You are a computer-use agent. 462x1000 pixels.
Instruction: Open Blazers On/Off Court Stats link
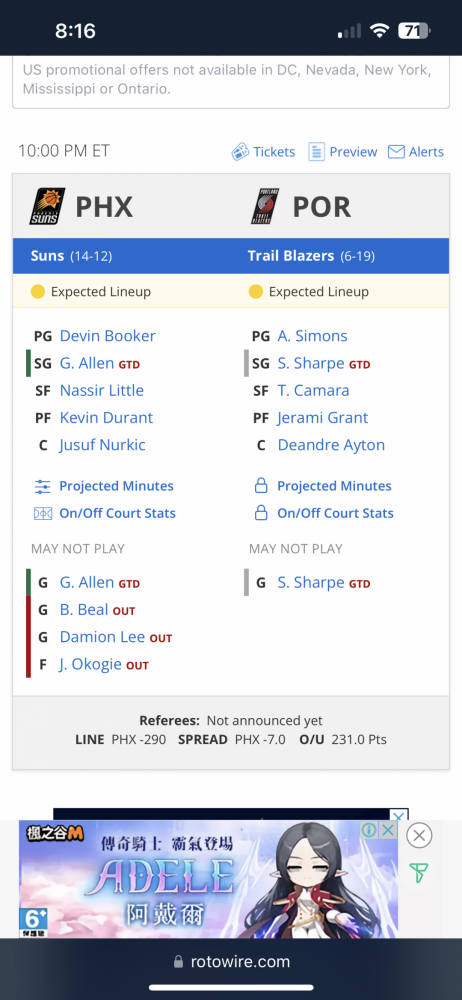[335, 513]
